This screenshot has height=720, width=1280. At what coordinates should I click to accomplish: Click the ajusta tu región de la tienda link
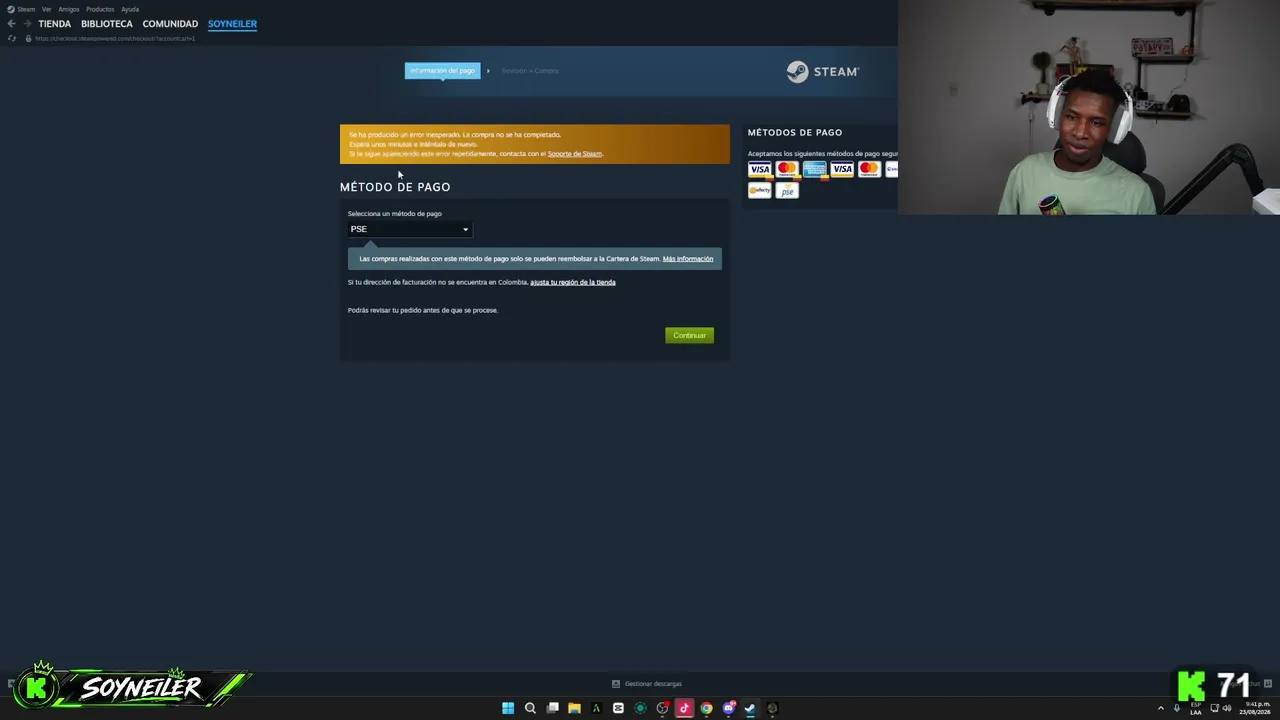pos(573,282)
